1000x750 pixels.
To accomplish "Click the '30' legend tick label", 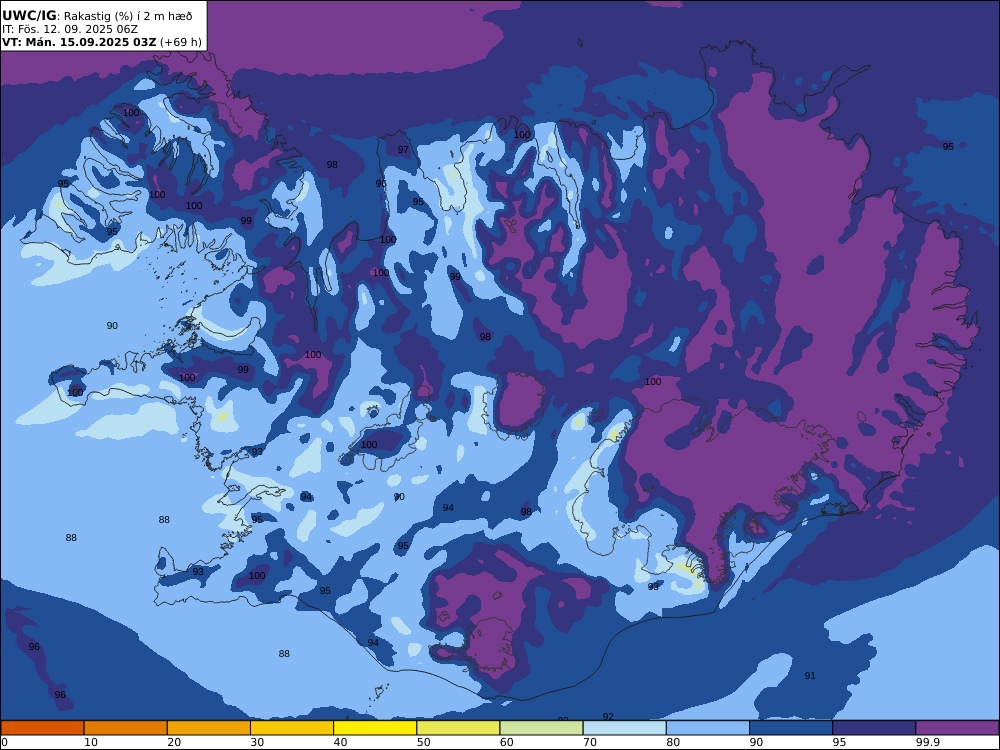I will point(257,742).
